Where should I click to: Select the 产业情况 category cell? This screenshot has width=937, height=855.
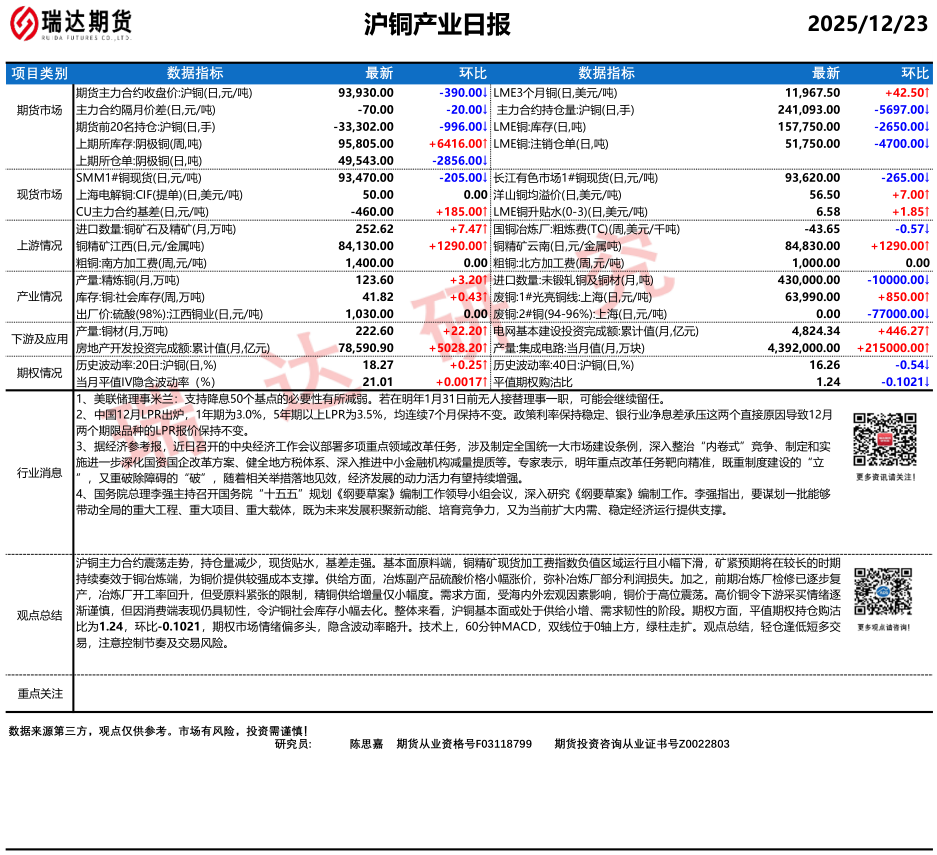[40, 297]
